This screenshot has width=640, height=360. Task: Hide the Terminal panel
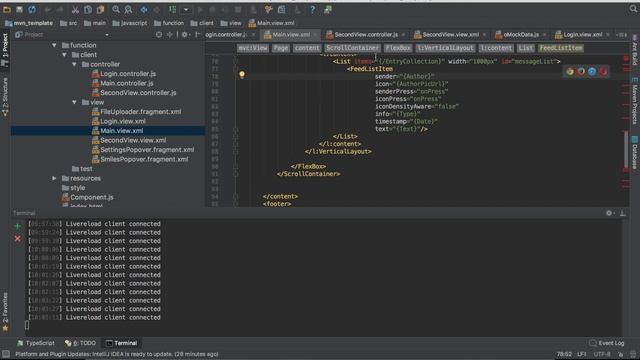[622, 213]
